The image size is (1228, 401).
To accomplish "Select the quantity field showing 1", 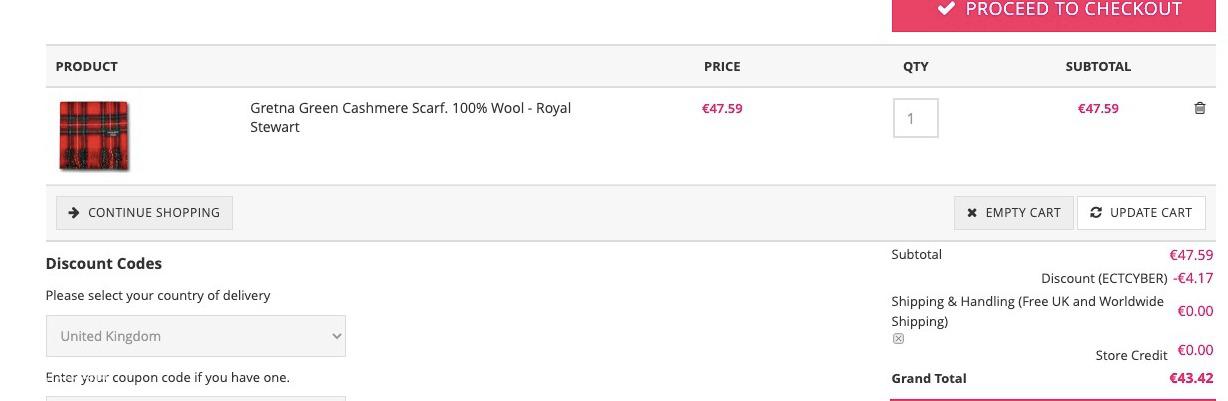I will (915, 118).
